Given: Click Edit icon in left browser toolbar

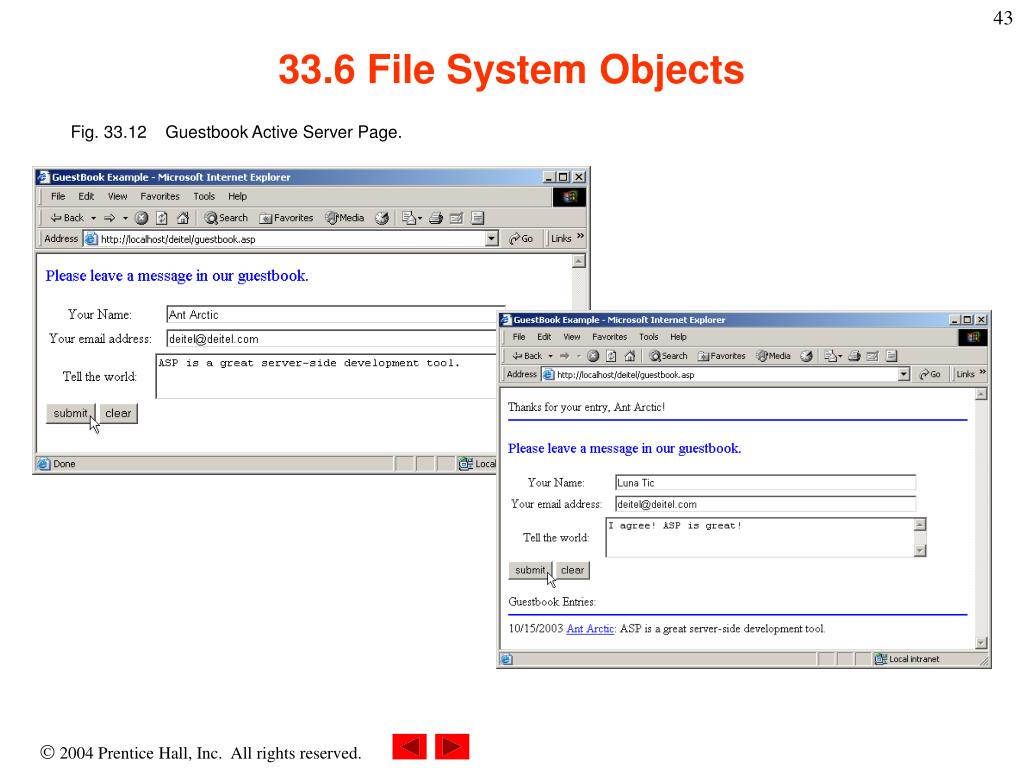Looking at the screenshot, I should [456, 218].
